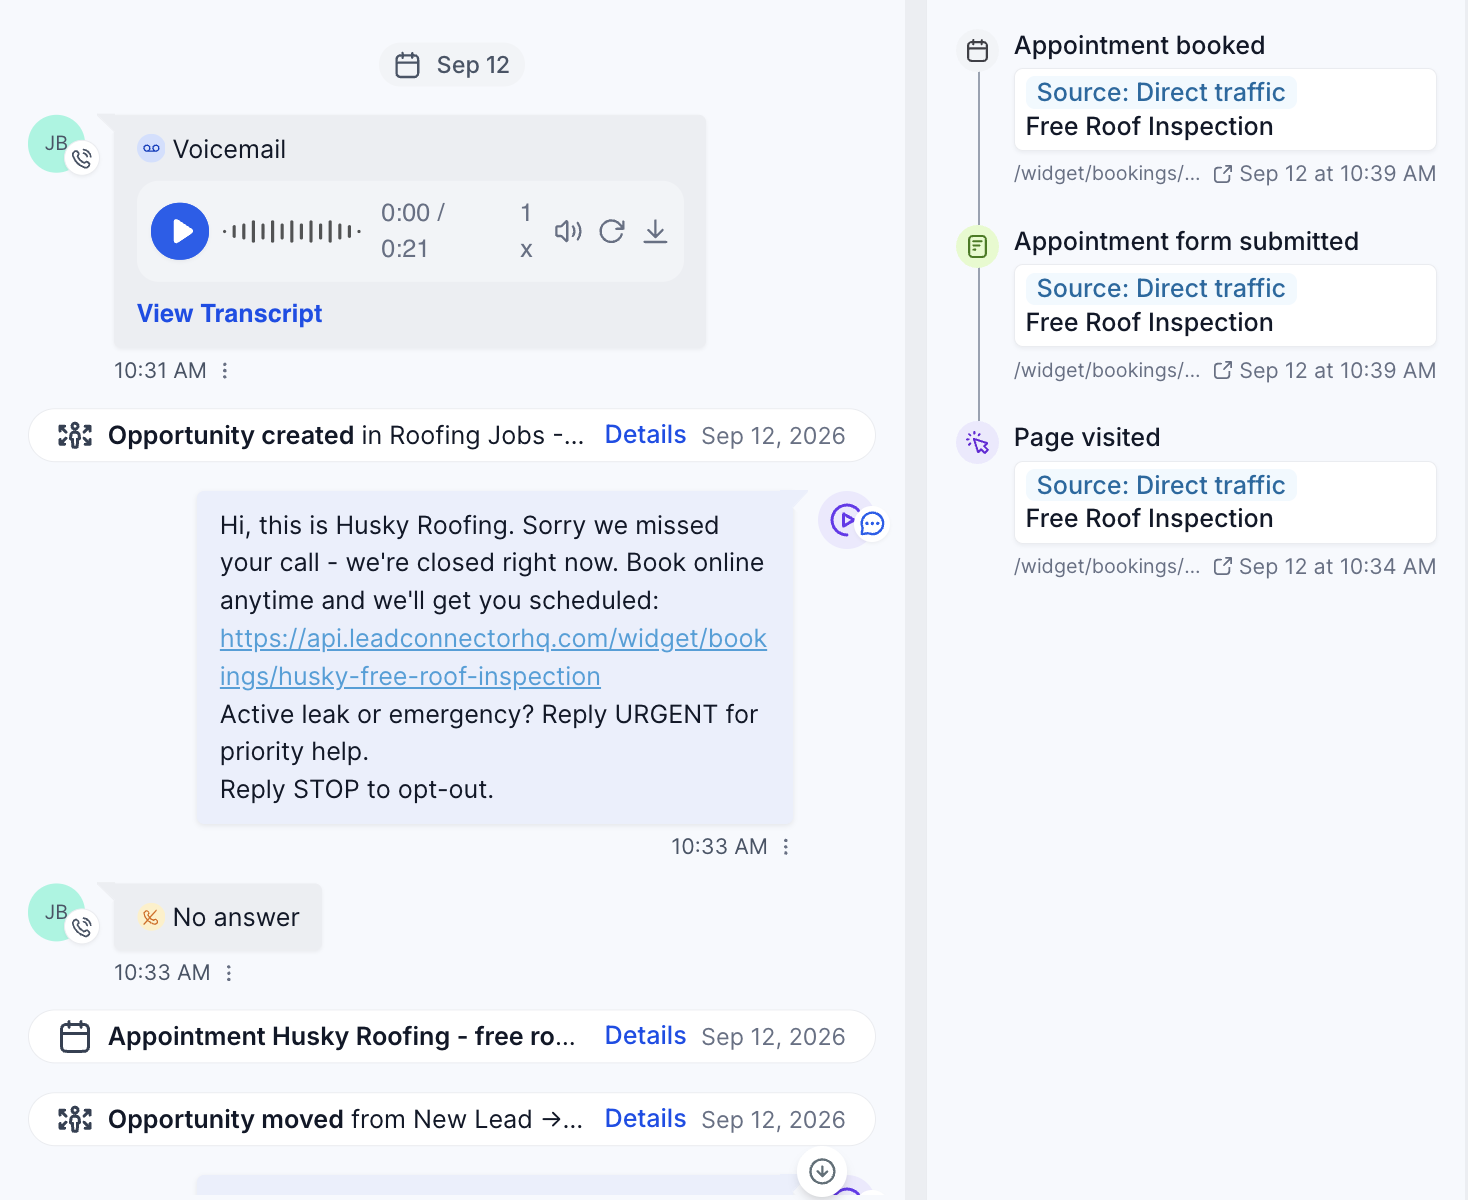This screenshot has width=1468, height=1200.
Task: Open external link under Appointment form submitted
Action: point(1222,370)
